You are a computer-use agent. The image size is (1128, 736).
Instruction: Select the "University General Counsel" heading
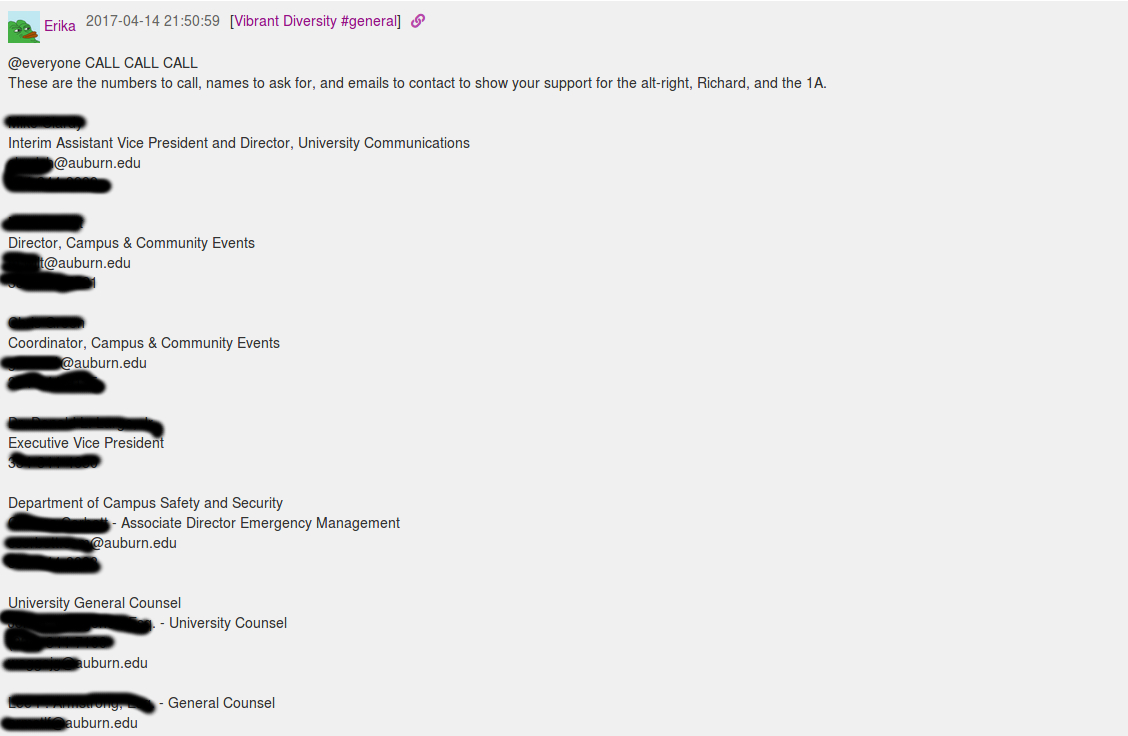point(95,603)
